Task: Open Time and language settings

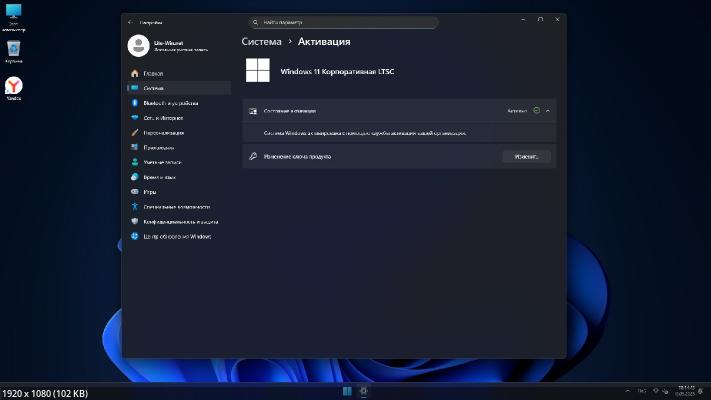Action: [x=159, y=177]
